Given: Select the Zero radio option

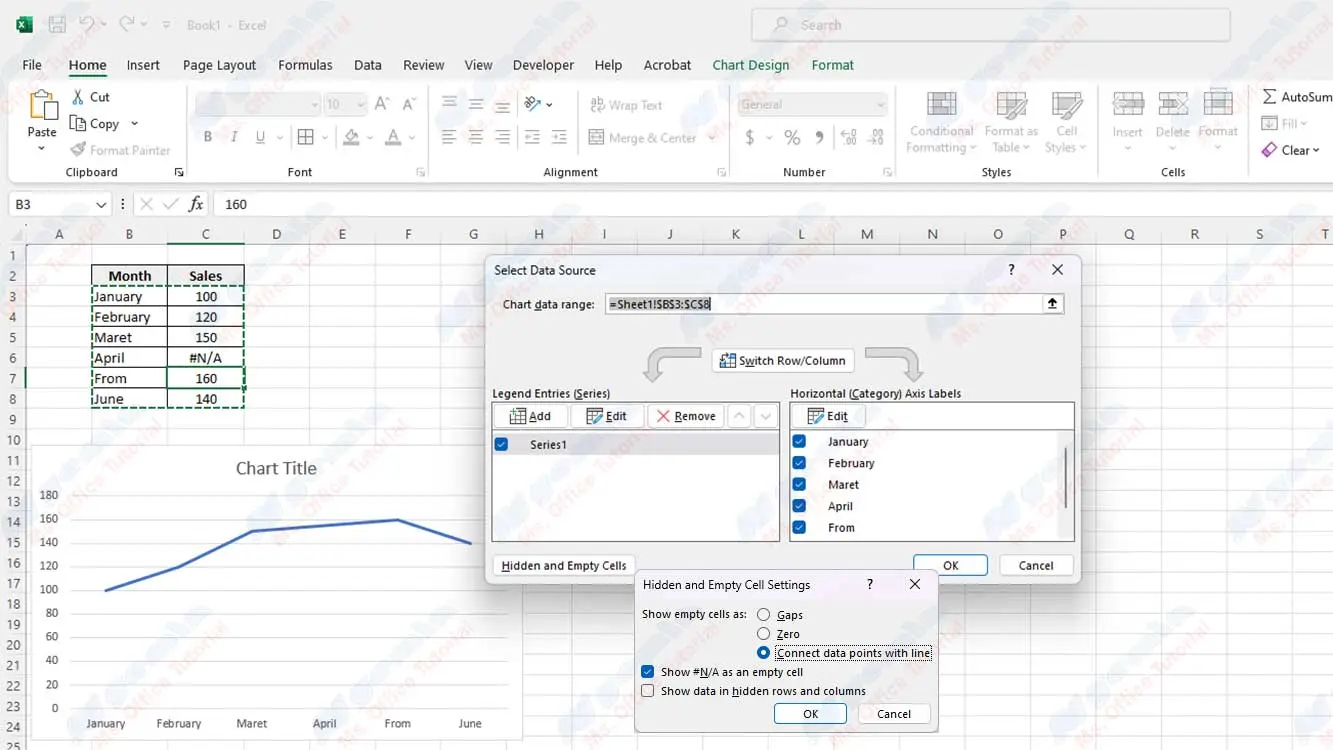Looking at the screenshot, I should tap(764, 634).
